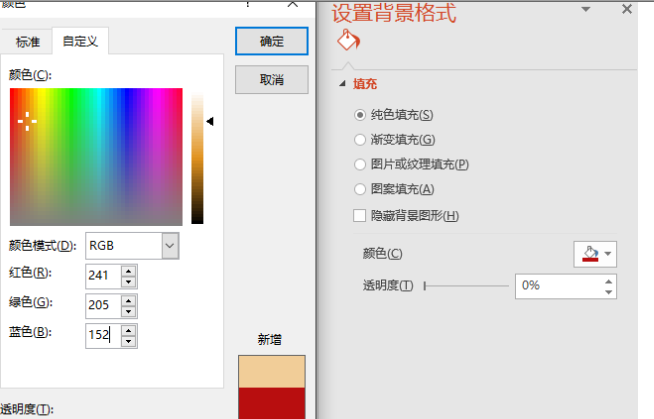Click the luminance bar black arrow

[210, 121]
